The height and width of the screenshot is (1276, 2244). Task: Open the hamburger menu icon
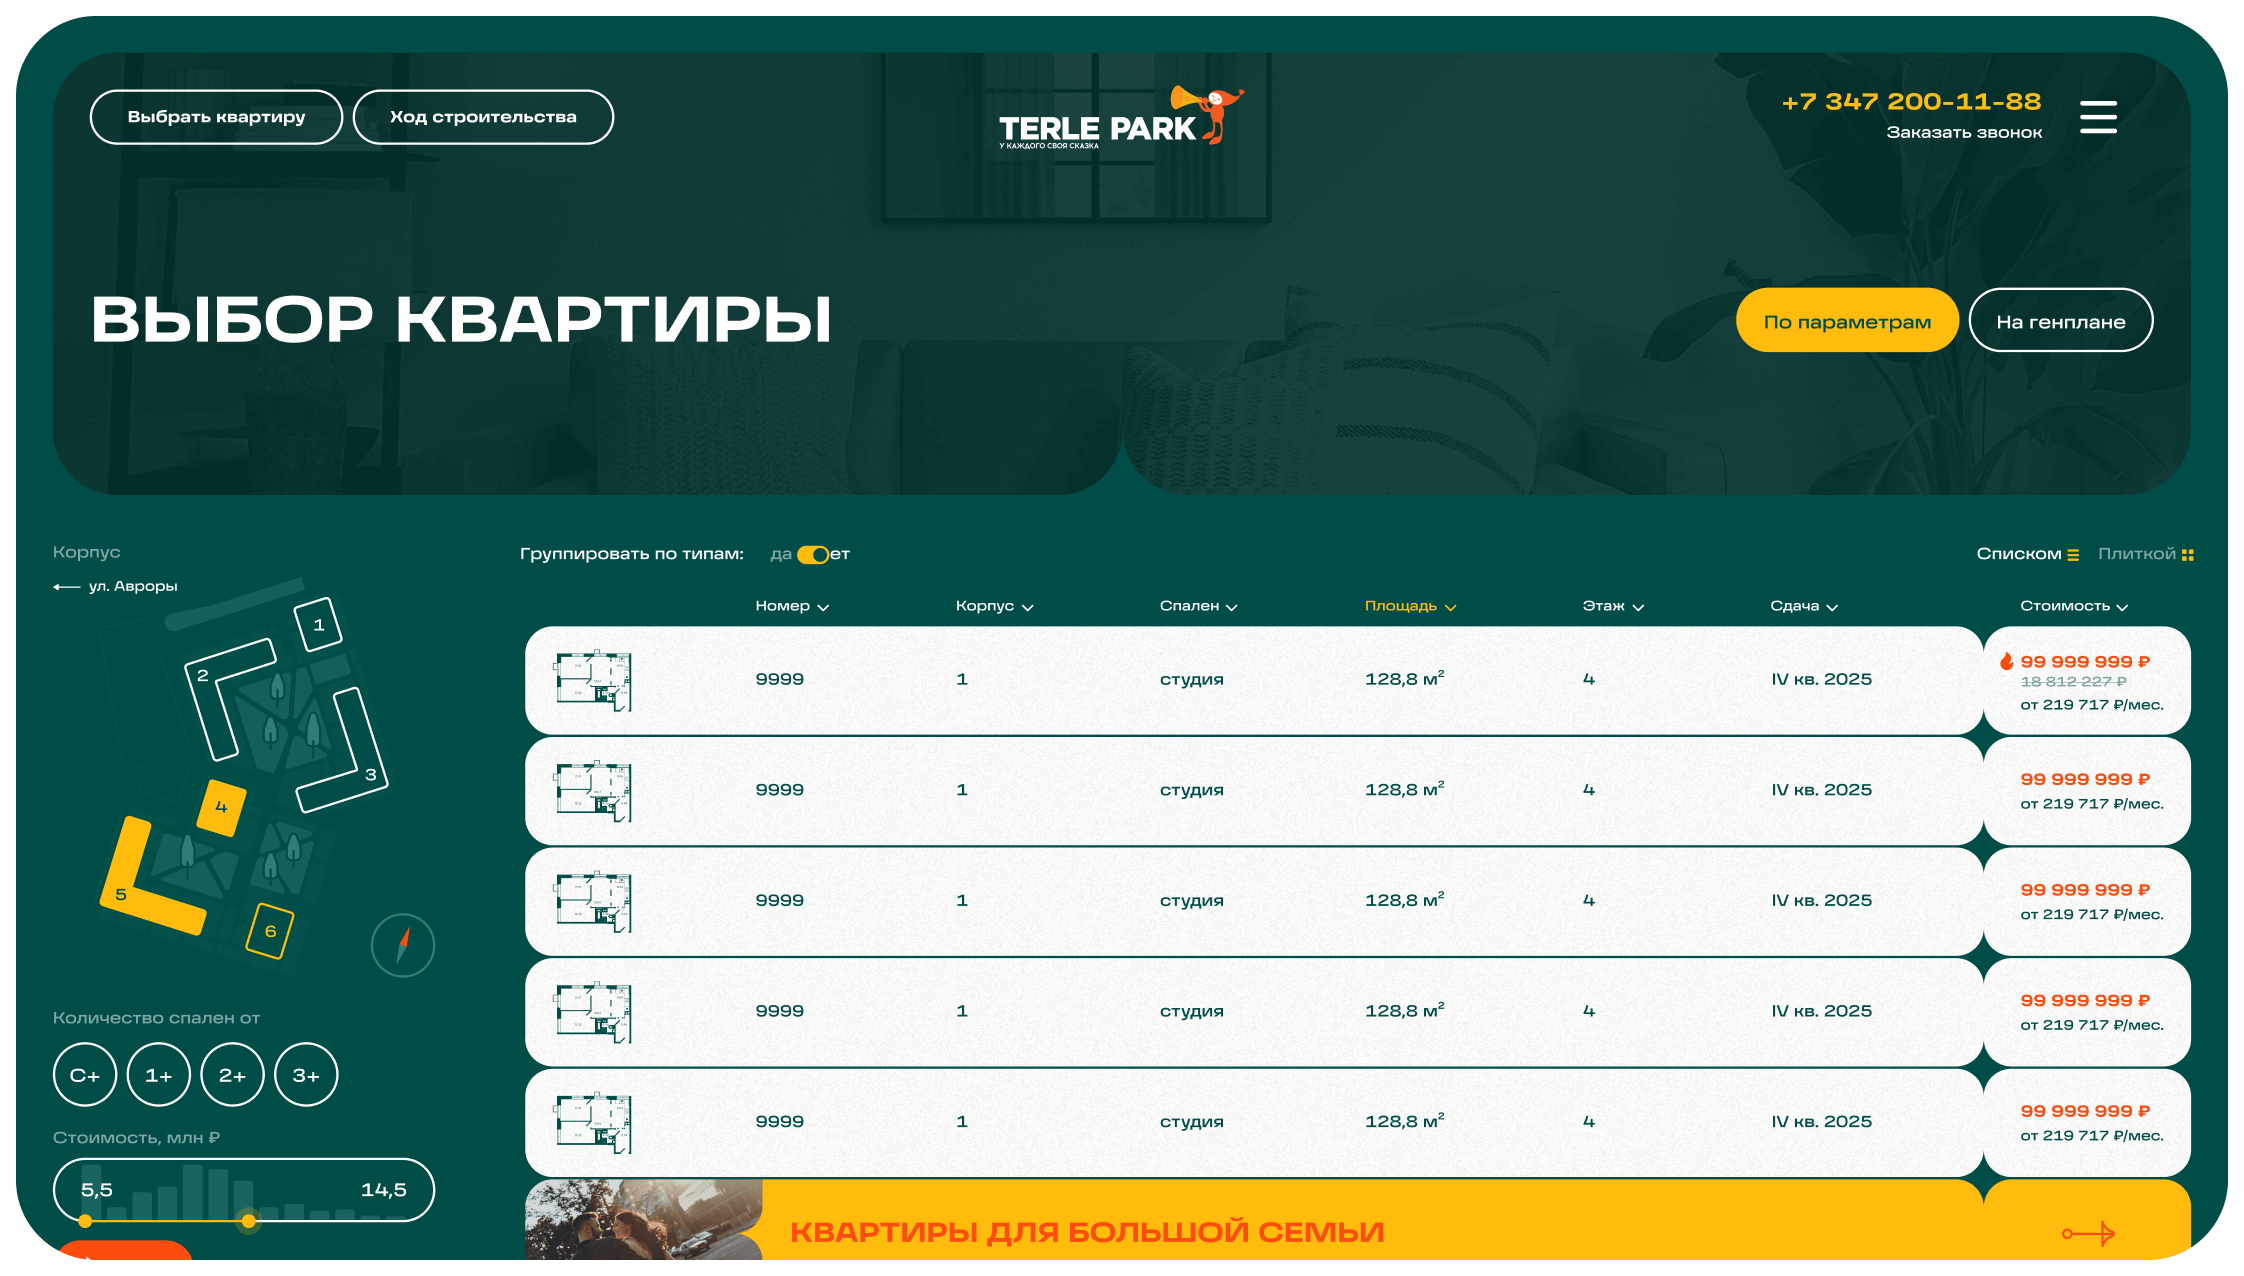pos(2098,117)
